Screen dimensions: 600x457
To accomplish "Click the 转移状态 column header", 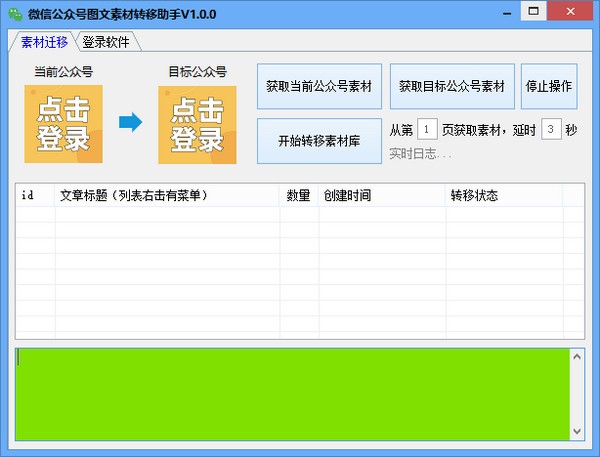I will [504, 195].
